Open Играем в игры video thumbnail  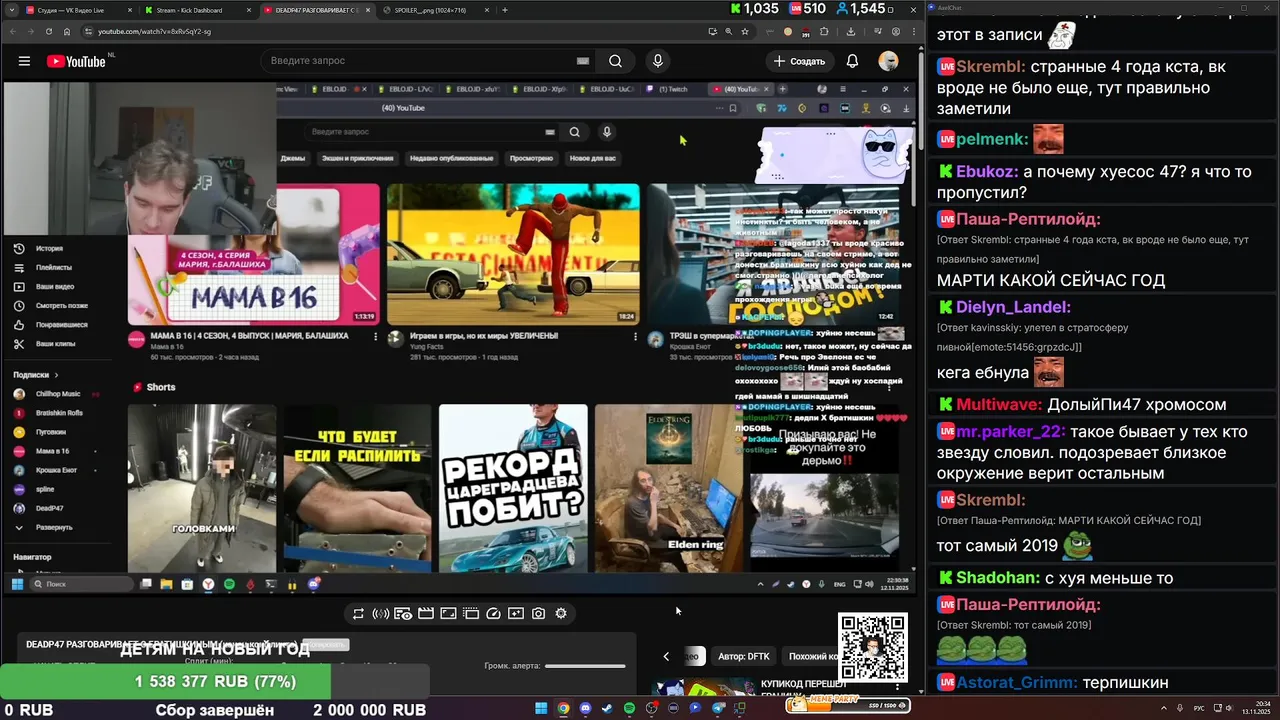[x=513, y=254]
